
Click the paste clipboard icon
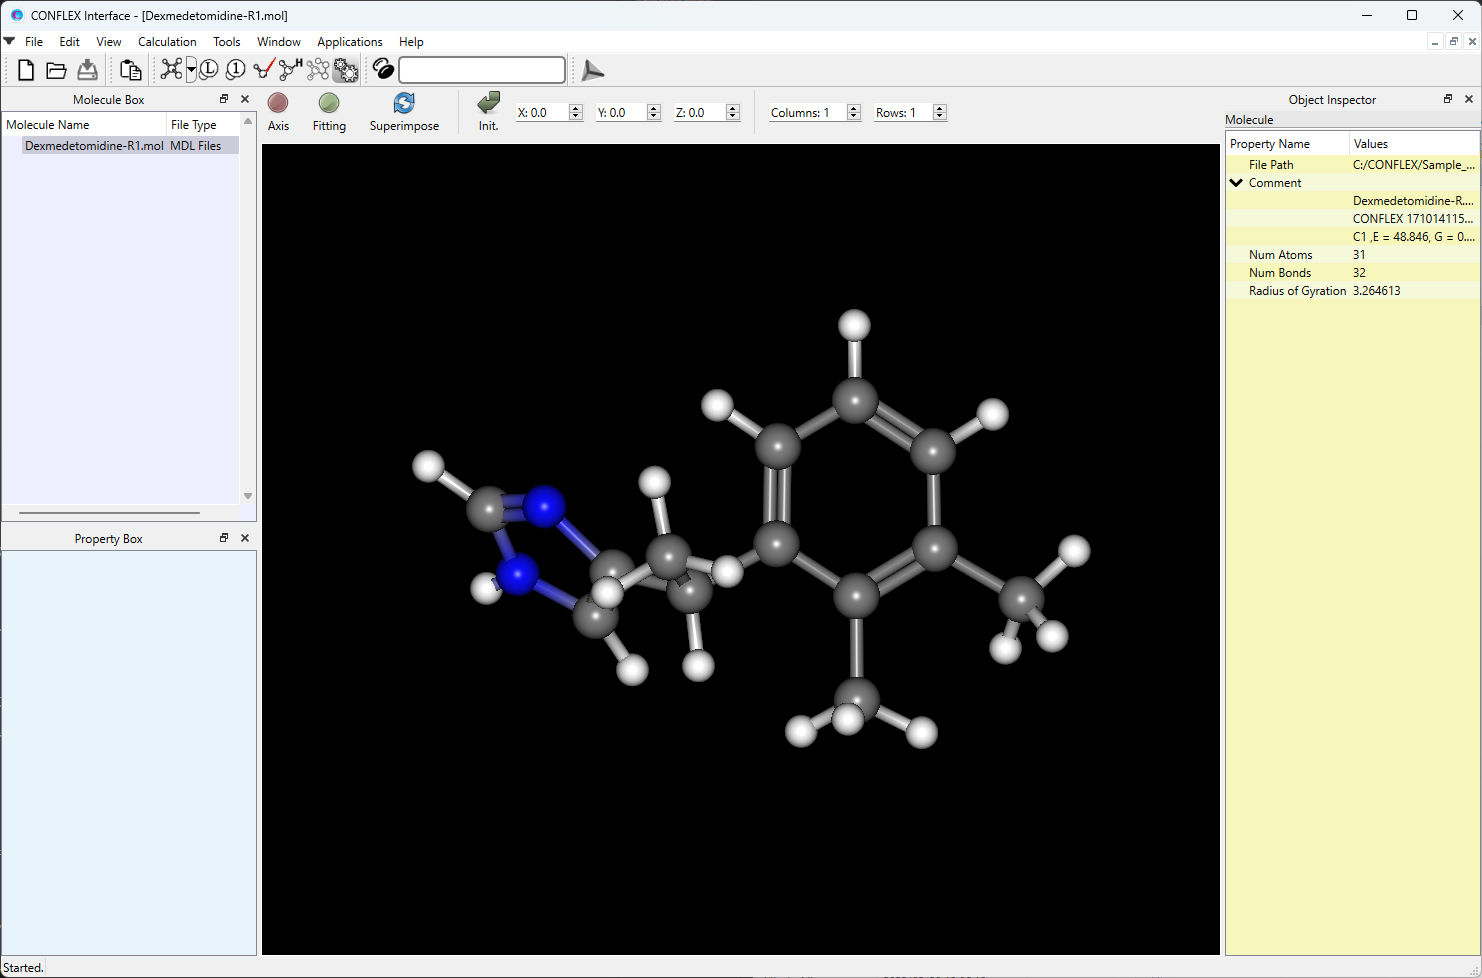[x=130, y=70]
